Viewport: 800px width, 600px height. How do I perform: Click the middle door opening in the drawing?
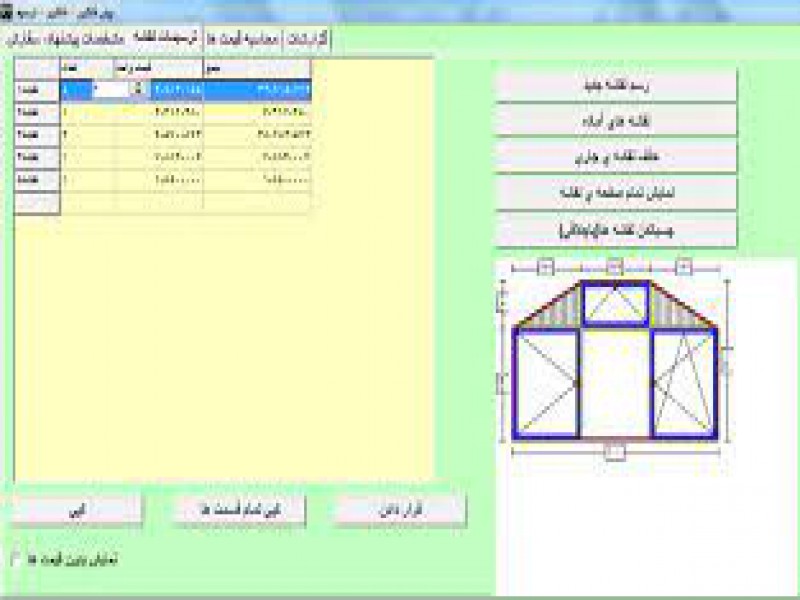coord(615,384)
